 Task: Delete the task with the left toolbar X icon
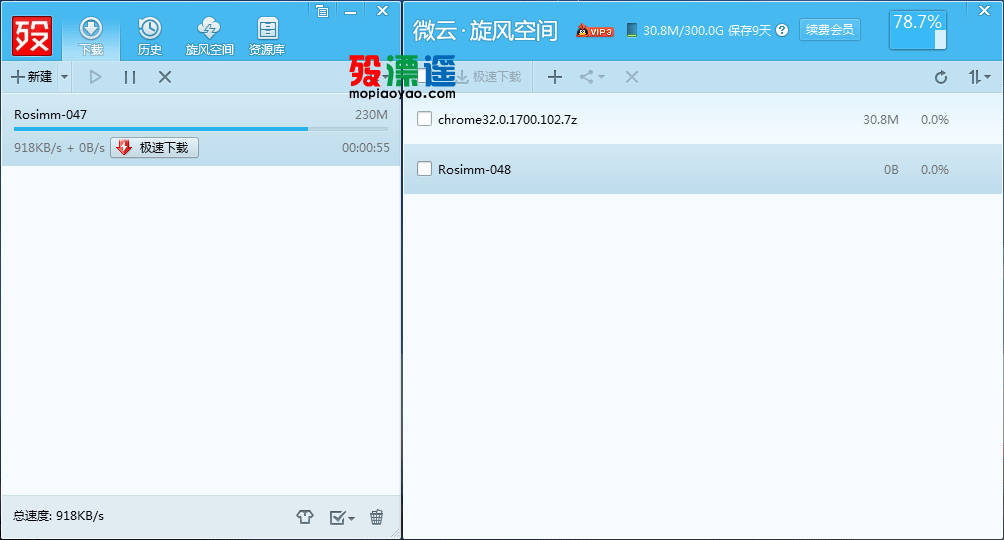click(x=165, y=77)
